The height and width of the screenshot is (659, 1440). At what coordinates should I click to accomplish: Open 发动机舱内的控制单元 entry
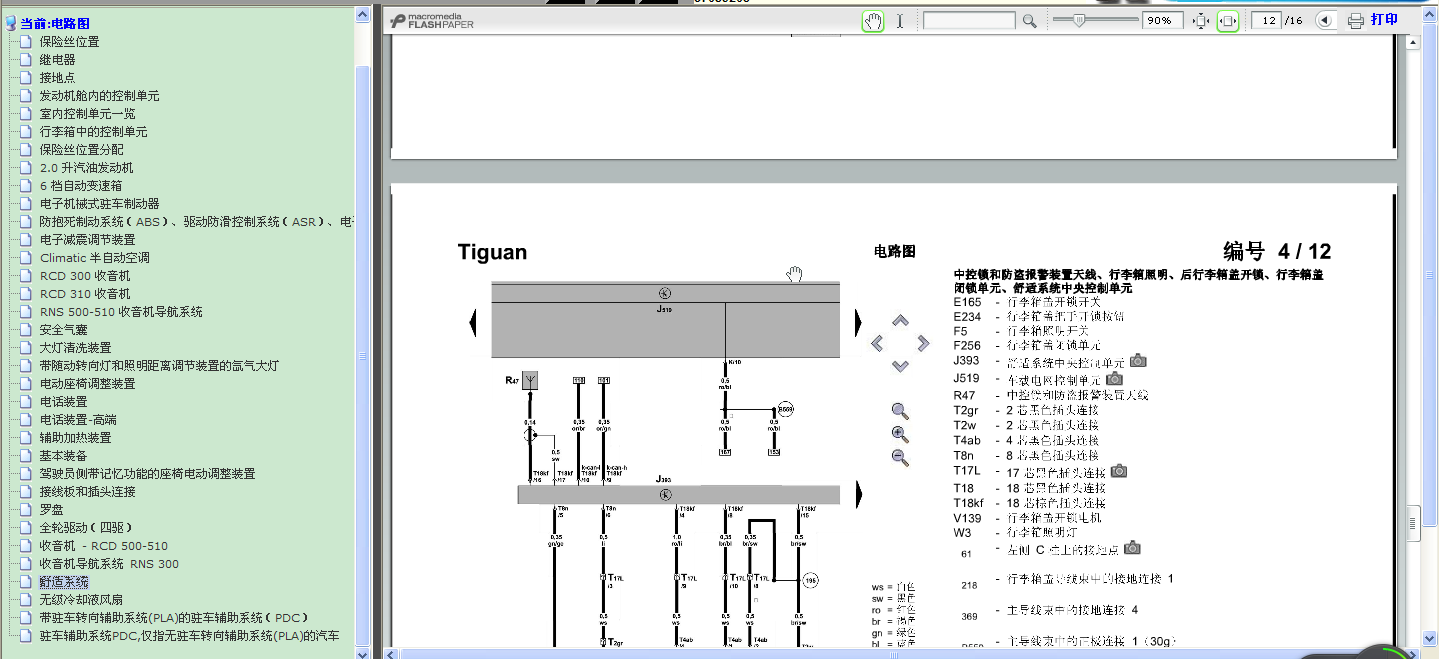[x=99, y=95]
